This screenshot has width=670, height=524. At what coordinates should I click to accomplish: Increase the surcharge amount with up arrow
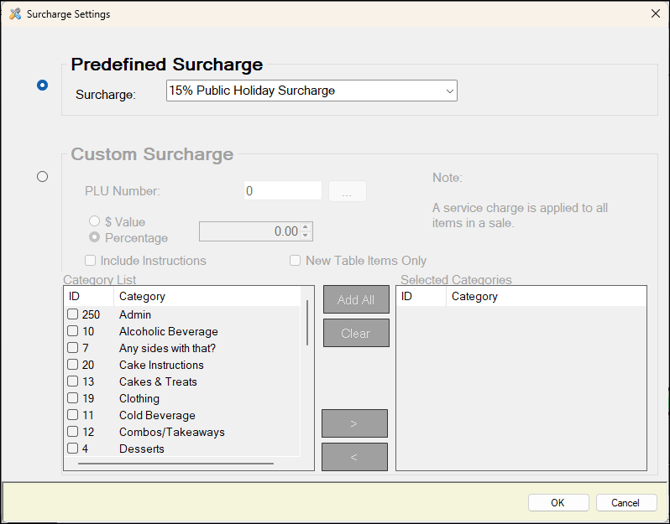[x=306, y=227]
